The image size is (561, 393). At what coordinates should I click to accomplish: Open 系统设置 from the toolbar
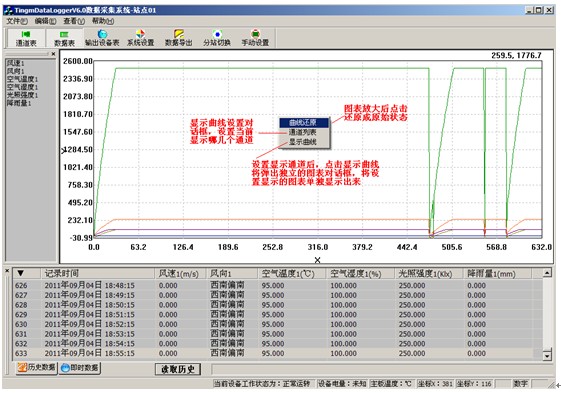(x=141, y=38)
